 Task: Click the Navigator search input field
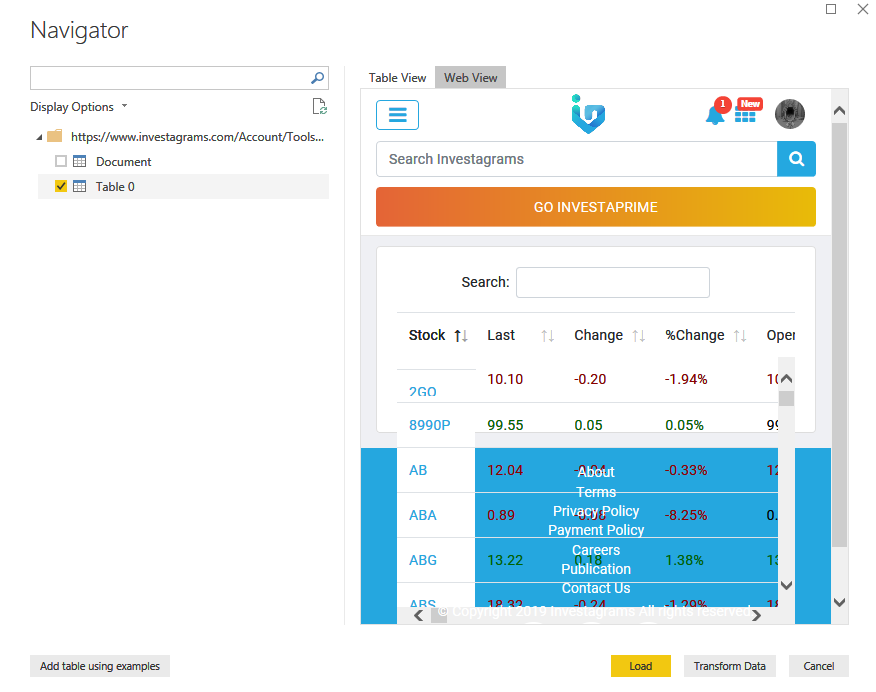(x=170, y=78)
